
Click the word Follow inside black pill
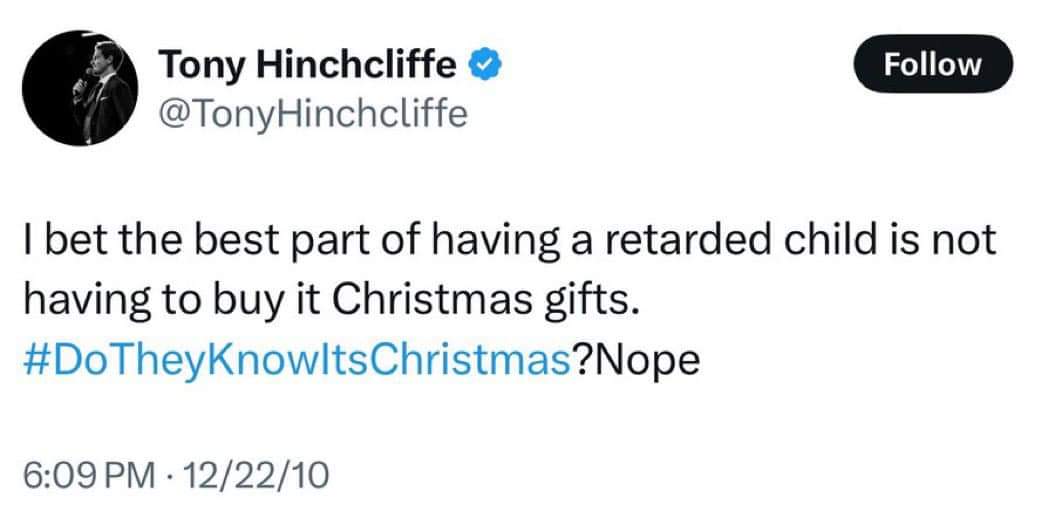pos(933,65)
